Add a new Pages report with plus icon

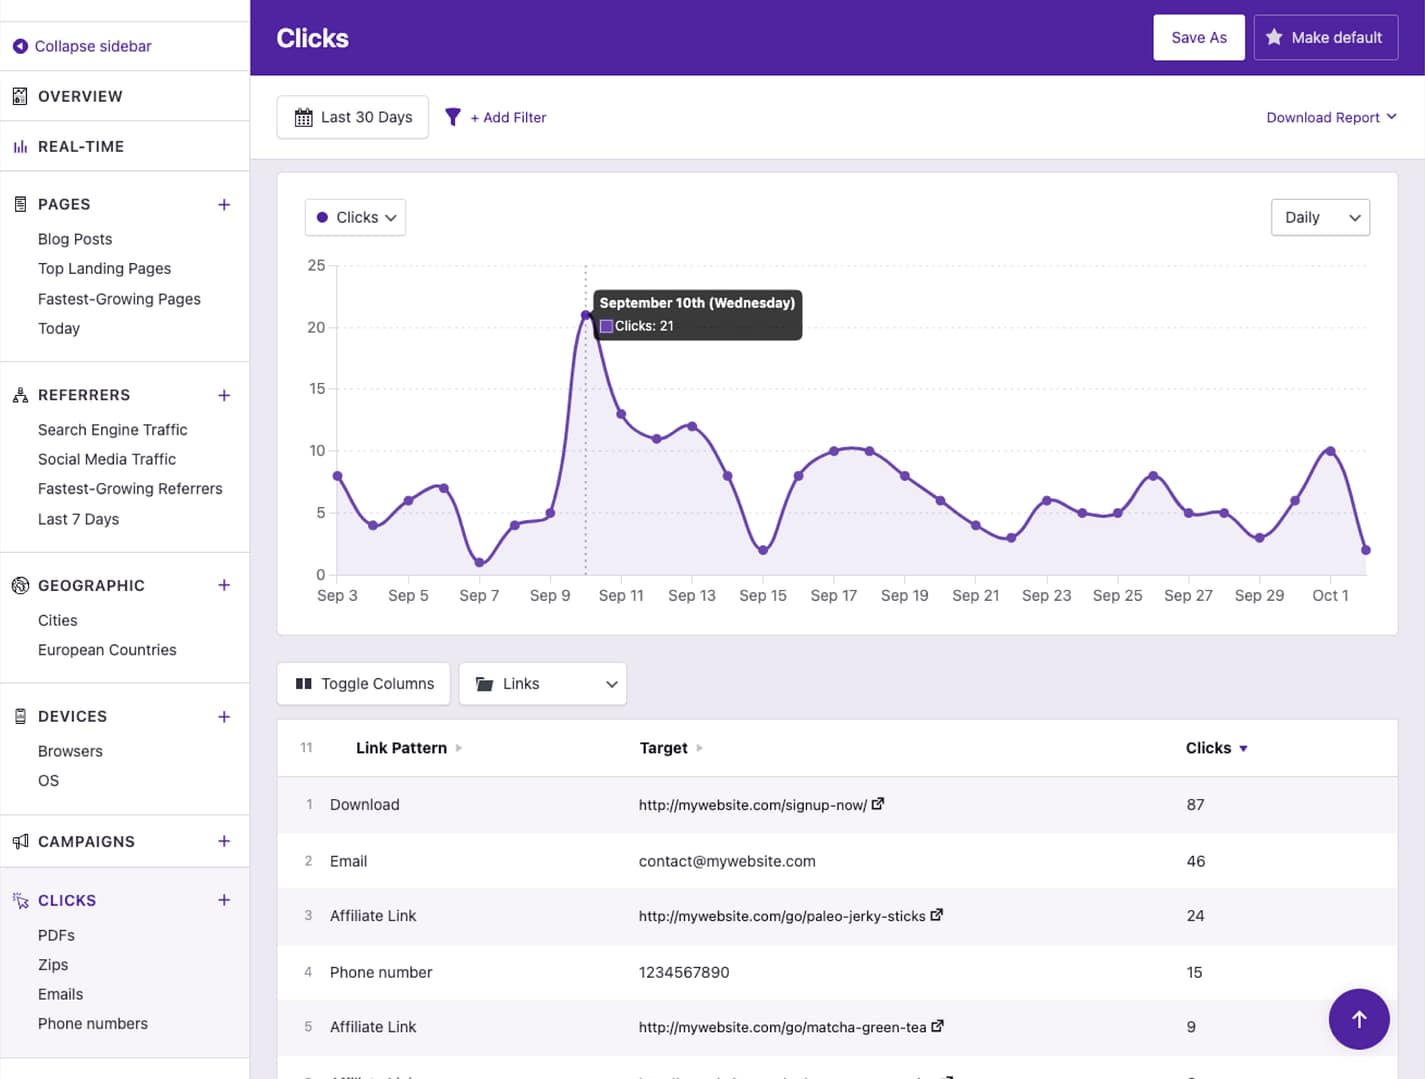[224, 205]
